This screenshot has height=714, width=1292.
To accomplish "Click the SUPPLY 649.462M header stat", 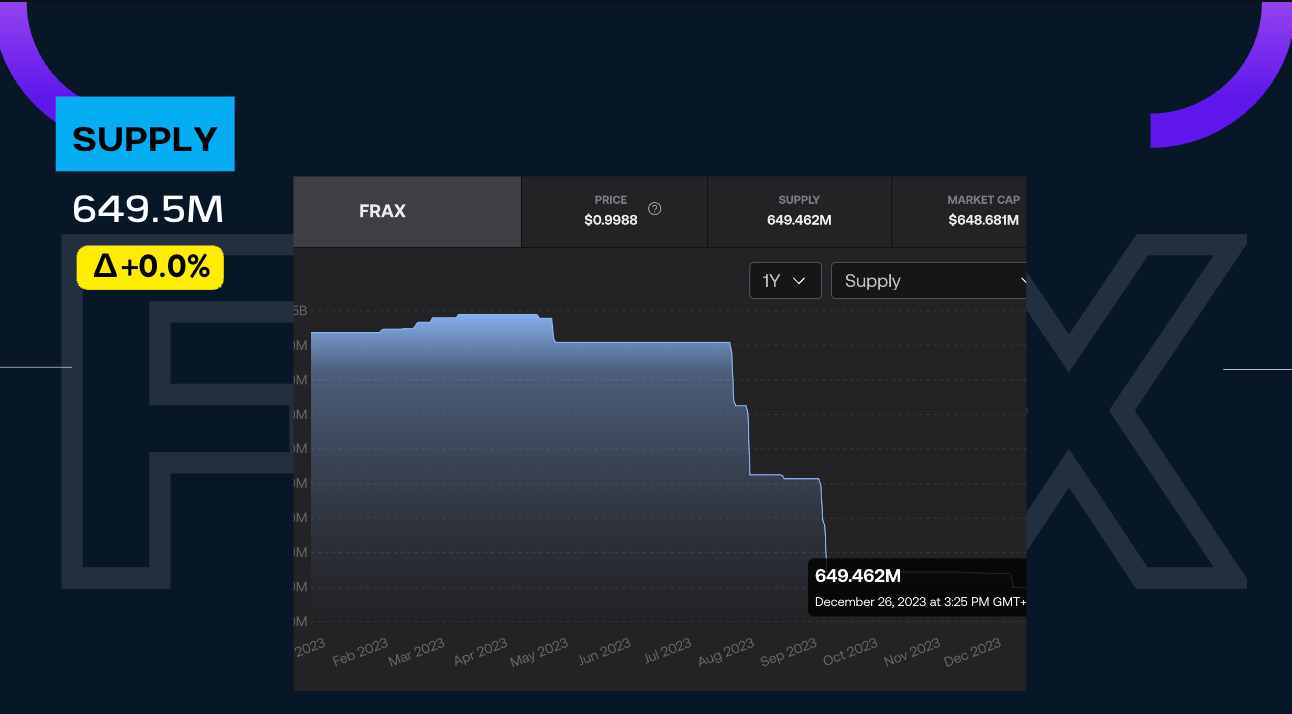I will point(799,212).
